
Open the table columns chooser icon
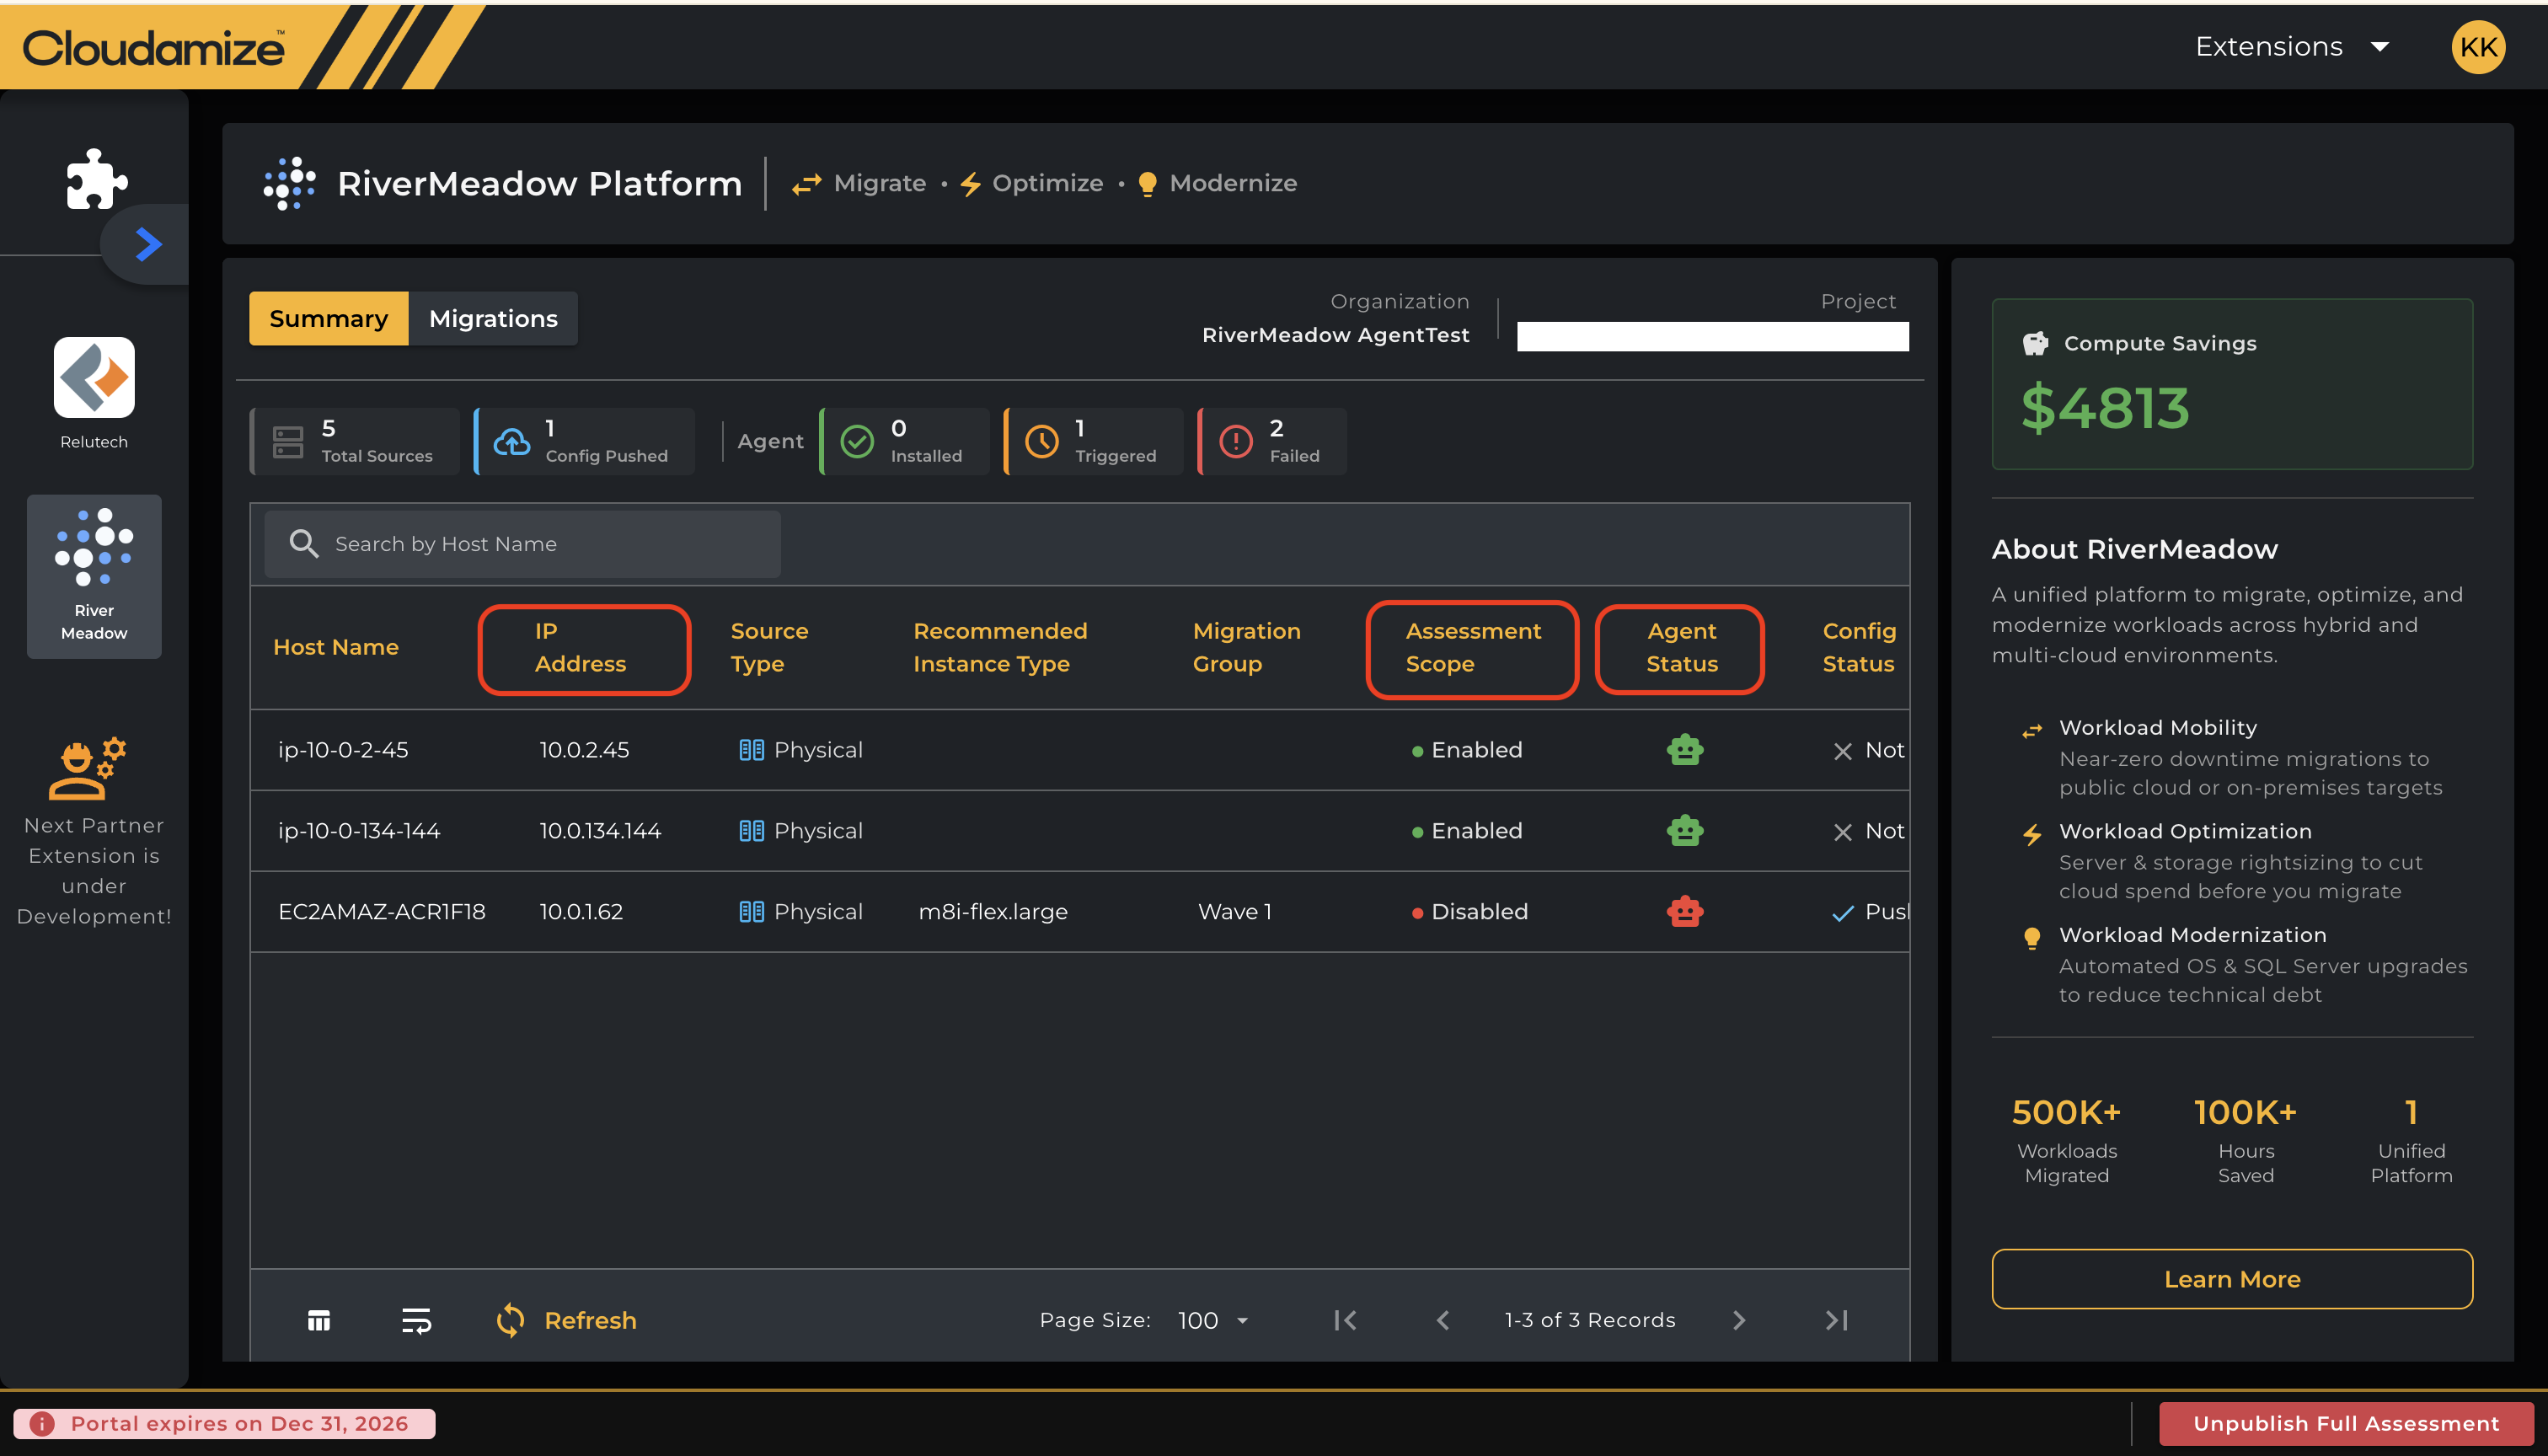tap(319, 1321)
